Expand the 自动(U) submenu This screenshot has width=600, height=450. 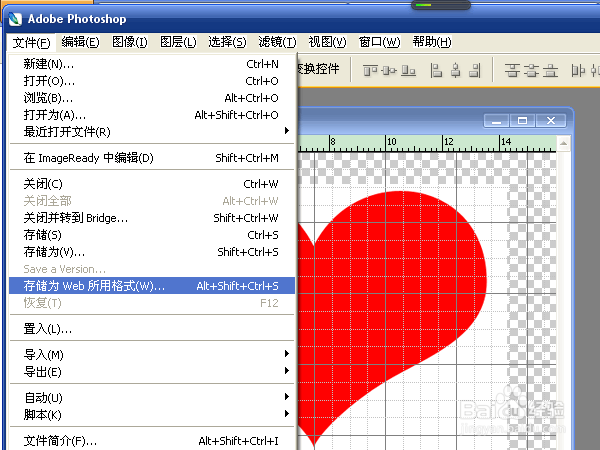click(x=152, y=398)
